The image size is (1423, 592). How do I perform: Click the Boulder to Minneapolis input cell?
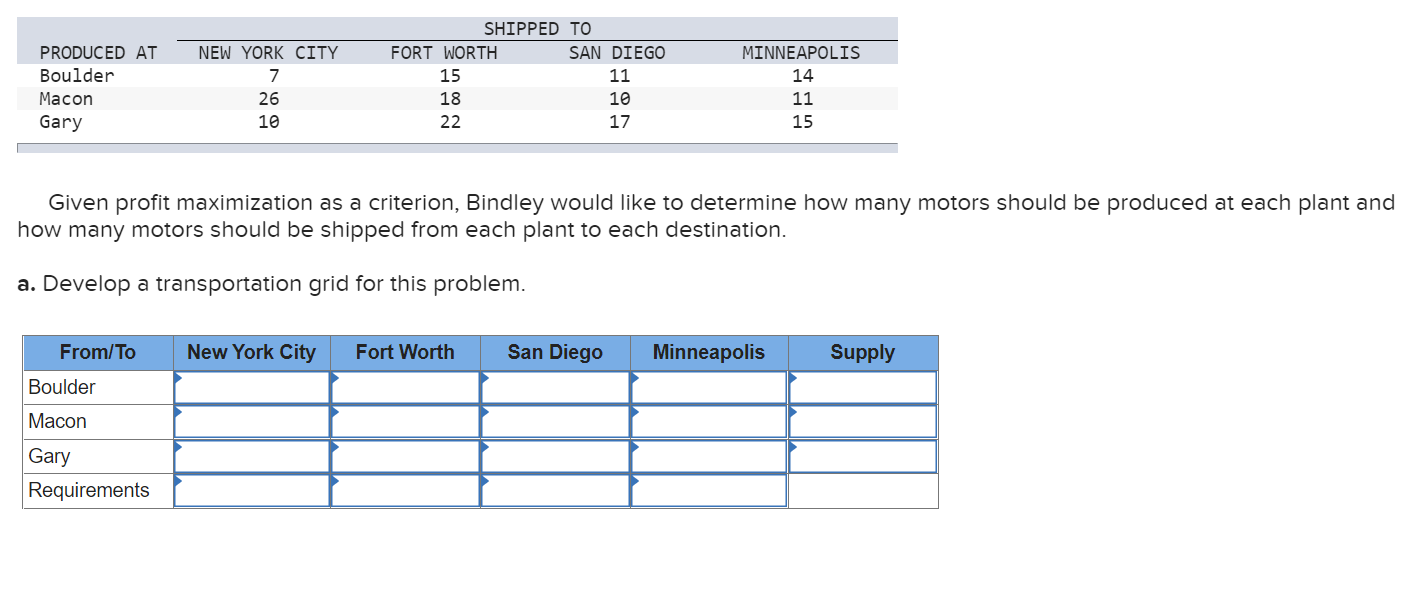point(708,386)
